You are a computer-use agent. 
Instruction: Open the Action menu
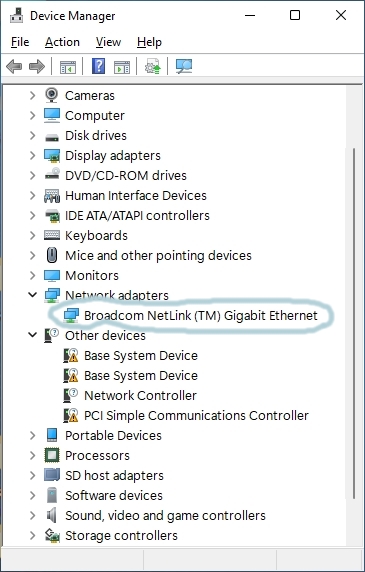click(62, 42)
